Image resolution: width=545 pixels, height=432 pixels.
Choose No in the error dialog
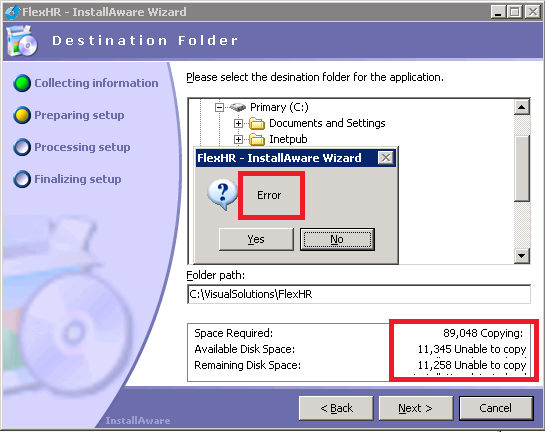337,239
